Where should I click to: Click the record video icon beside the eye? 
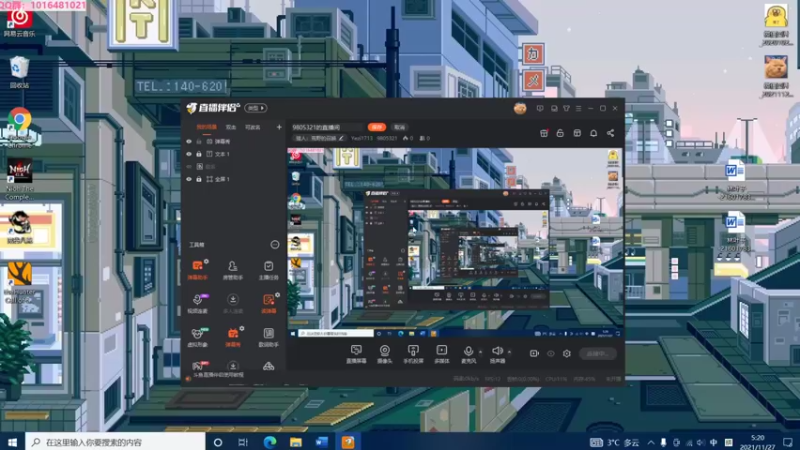534,353
